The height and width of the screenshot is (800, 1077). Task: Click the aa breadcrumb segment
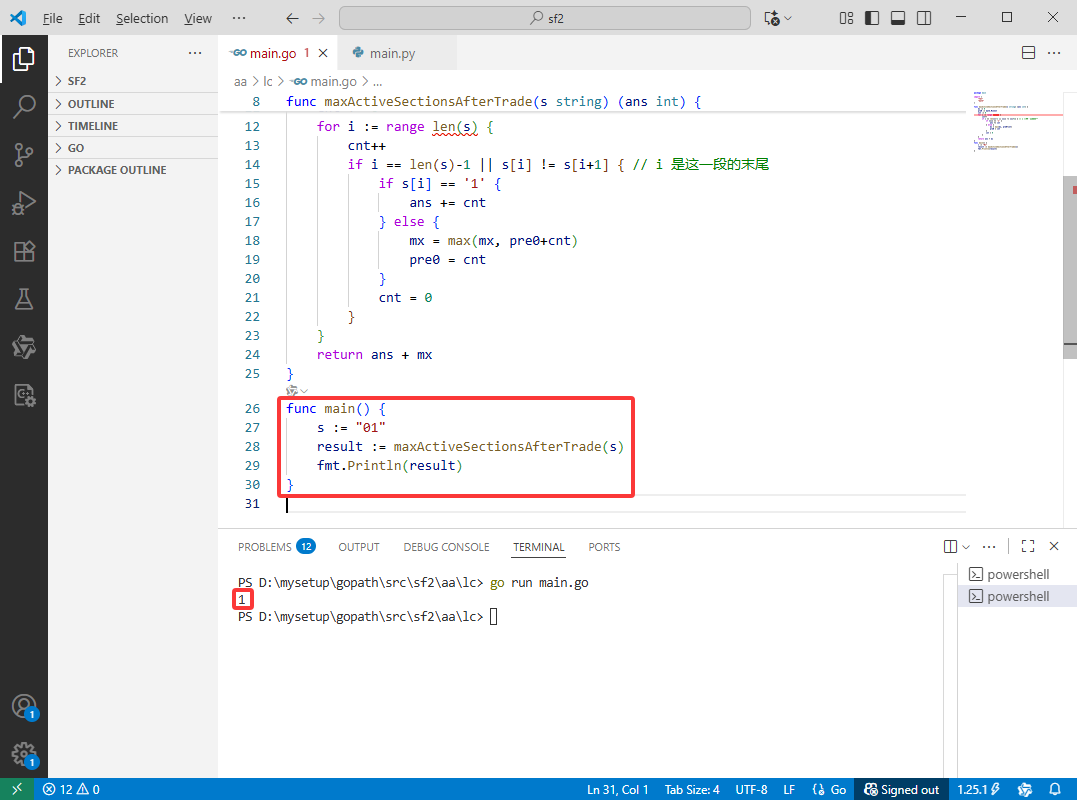(240, 81)
